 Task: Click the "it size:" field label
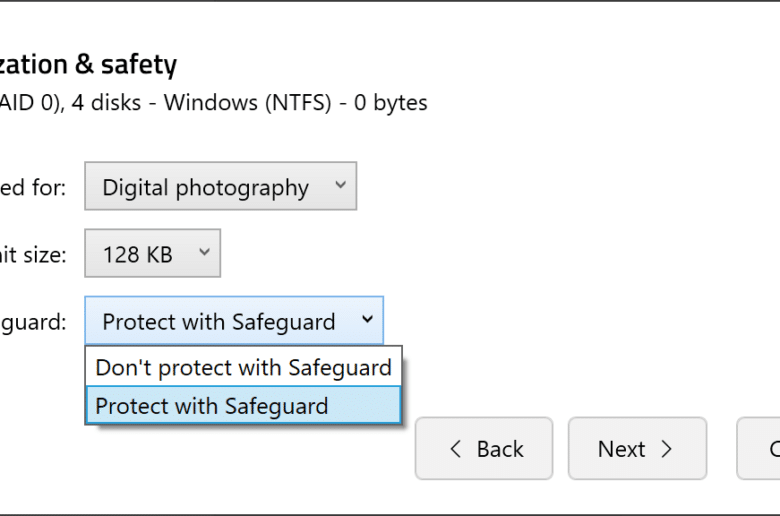33,255
